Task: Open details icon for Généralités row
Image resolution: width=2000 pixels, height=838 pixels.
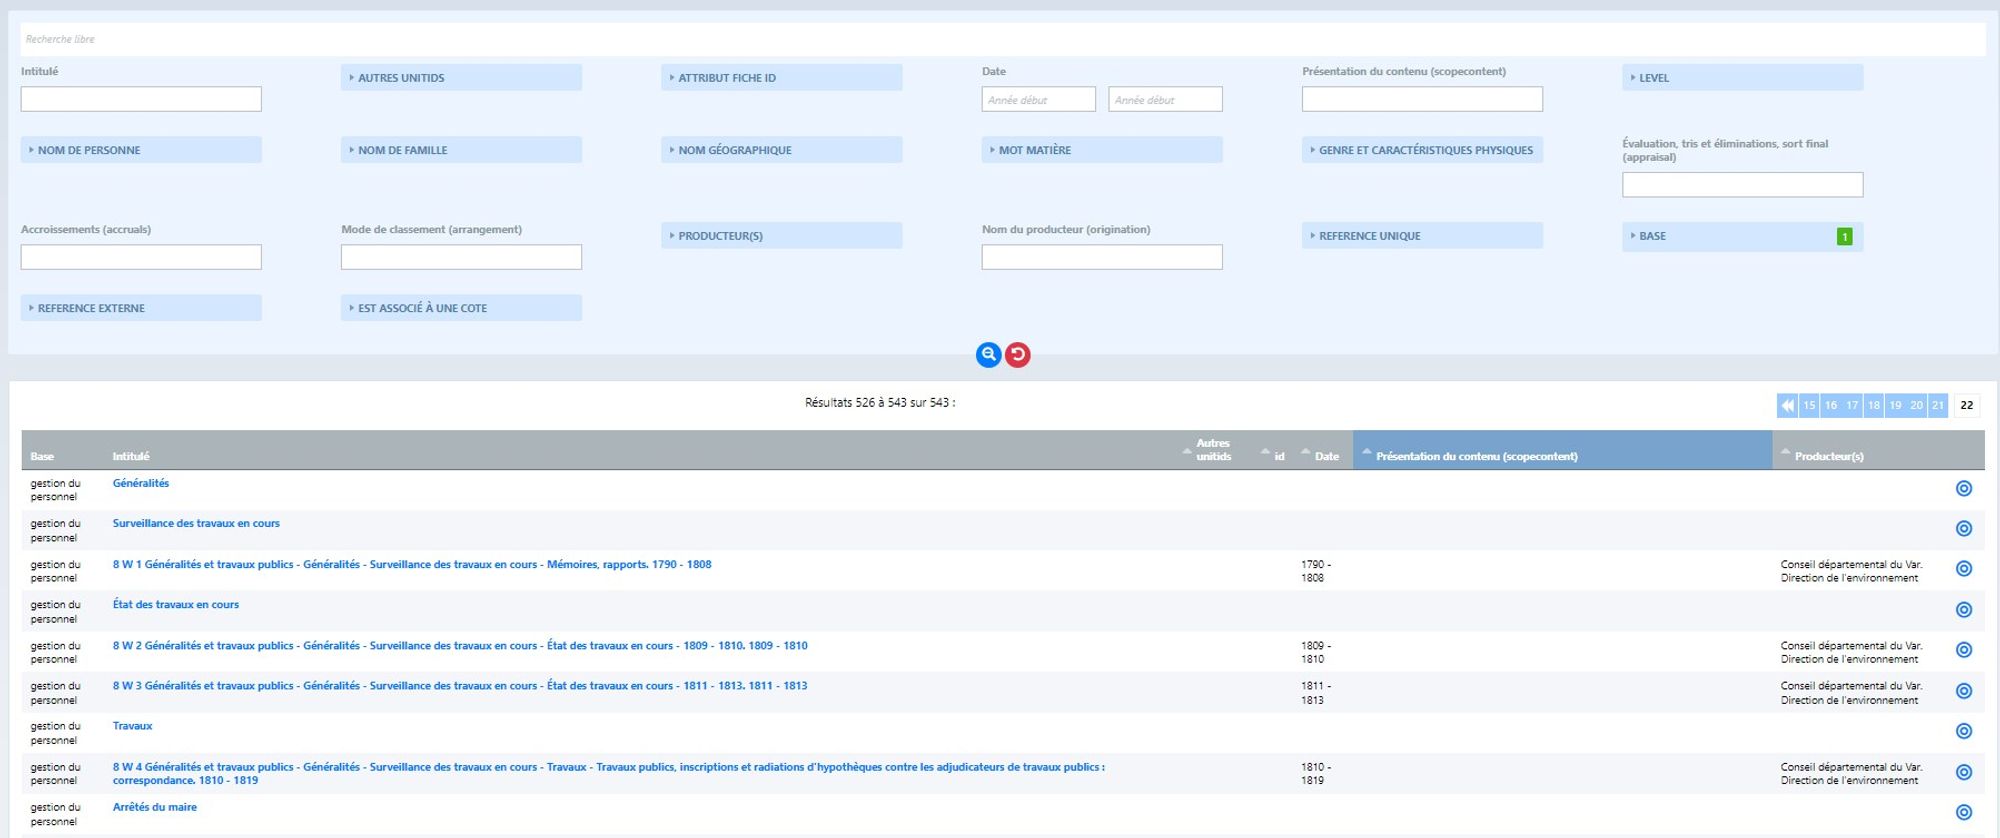Action: (x=1963, y=489)
